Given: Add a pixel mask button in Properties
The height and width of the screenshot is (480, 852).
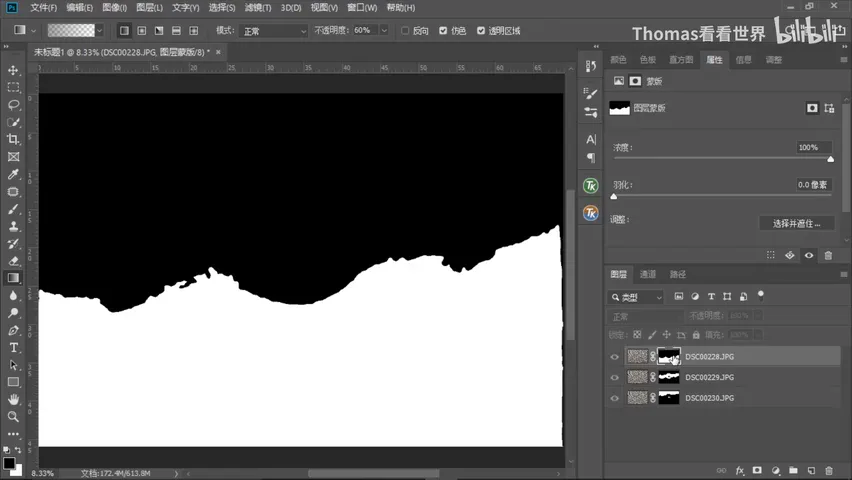Looking at the screenshot, I should (812, 108).
